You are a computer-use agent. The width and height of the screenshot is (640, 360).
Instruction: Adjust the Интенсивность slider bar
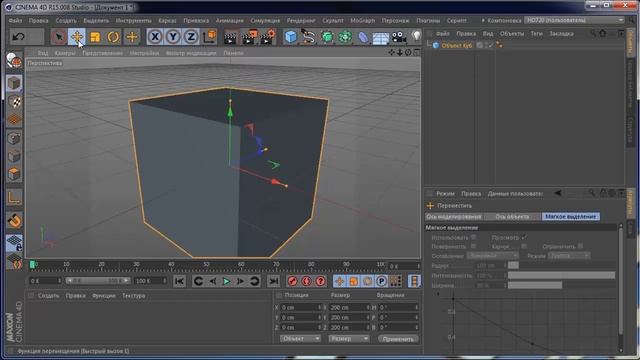pos(562,276)
